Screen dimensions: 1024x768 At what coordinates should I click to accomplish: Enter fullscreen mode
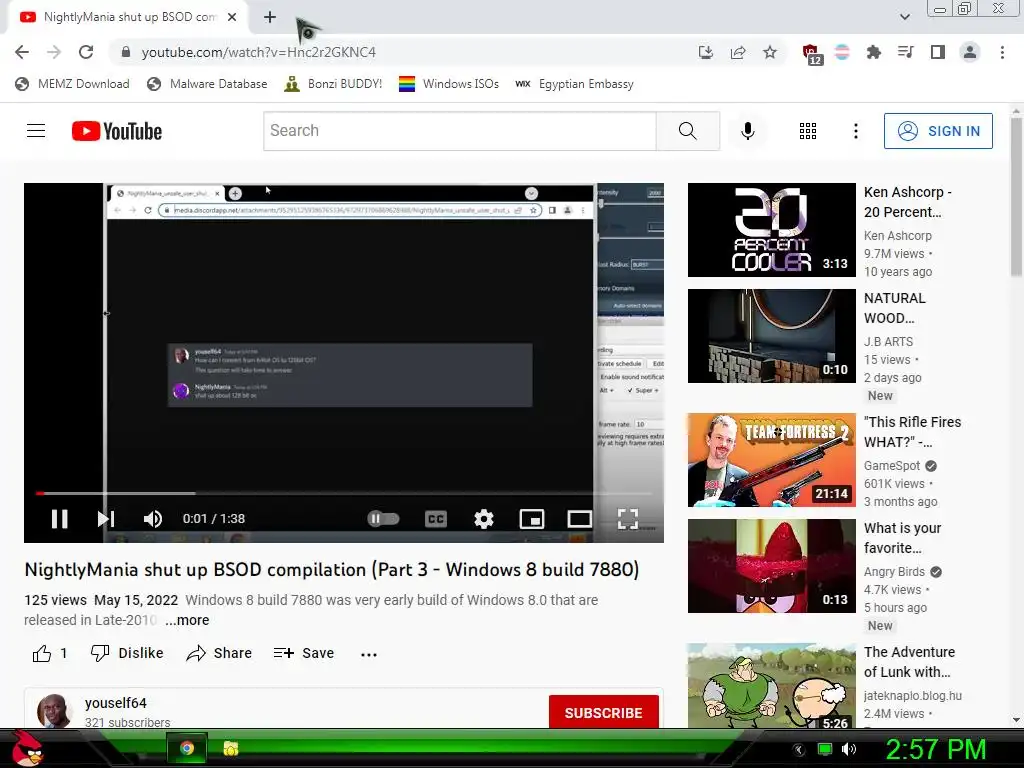coord(628,519)
